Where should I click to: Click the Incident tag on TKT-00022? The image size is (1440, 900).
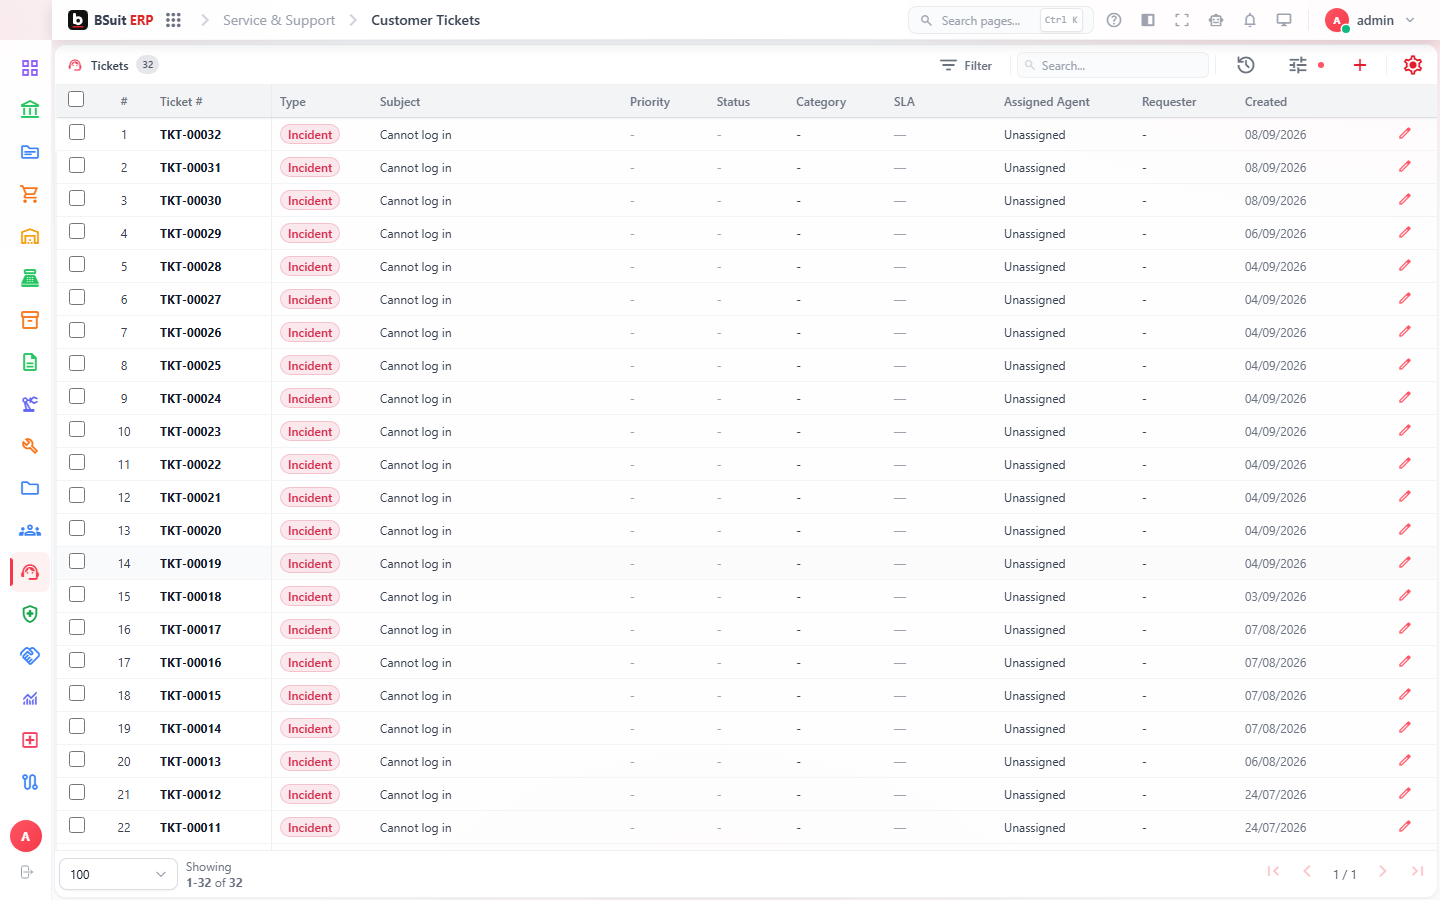[x=310, y=465]
